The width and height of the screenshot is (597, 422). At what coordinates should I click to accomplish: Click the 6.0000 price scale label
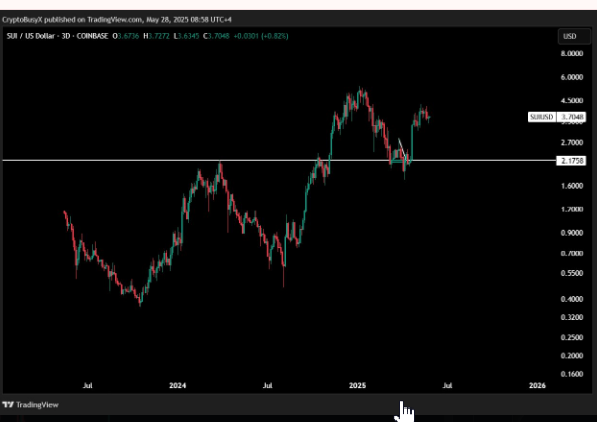(x=571, y=77)
